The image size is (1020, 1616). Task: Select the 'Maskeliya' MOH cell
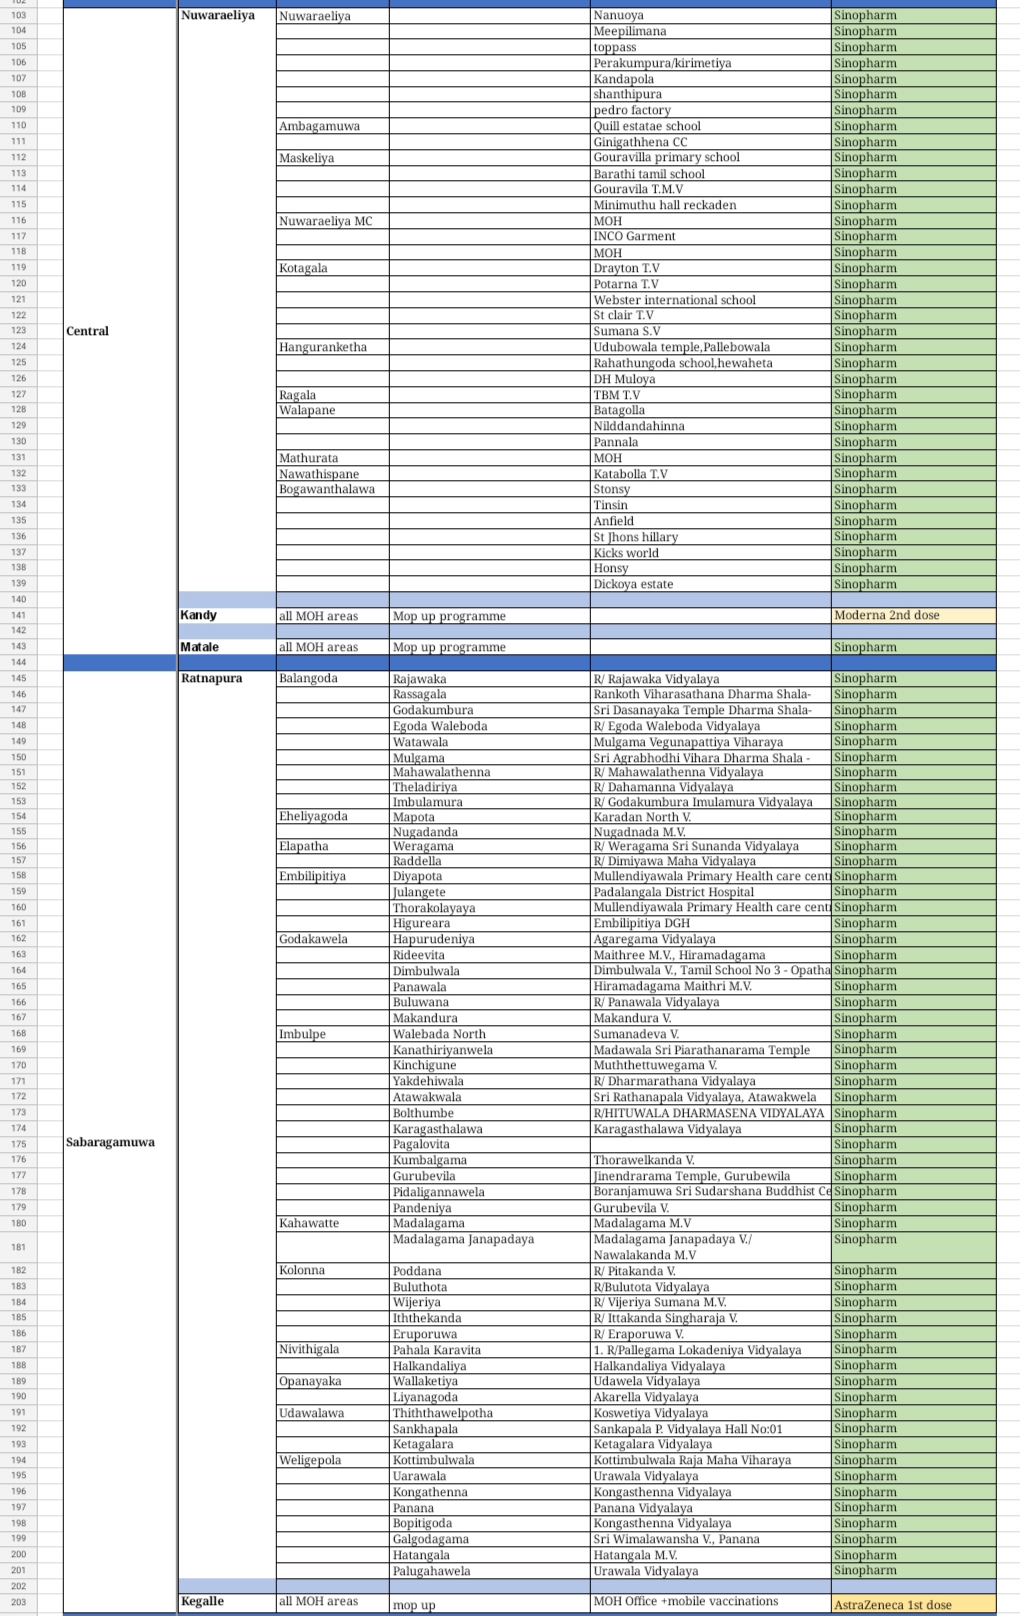(x=332, y=158)
